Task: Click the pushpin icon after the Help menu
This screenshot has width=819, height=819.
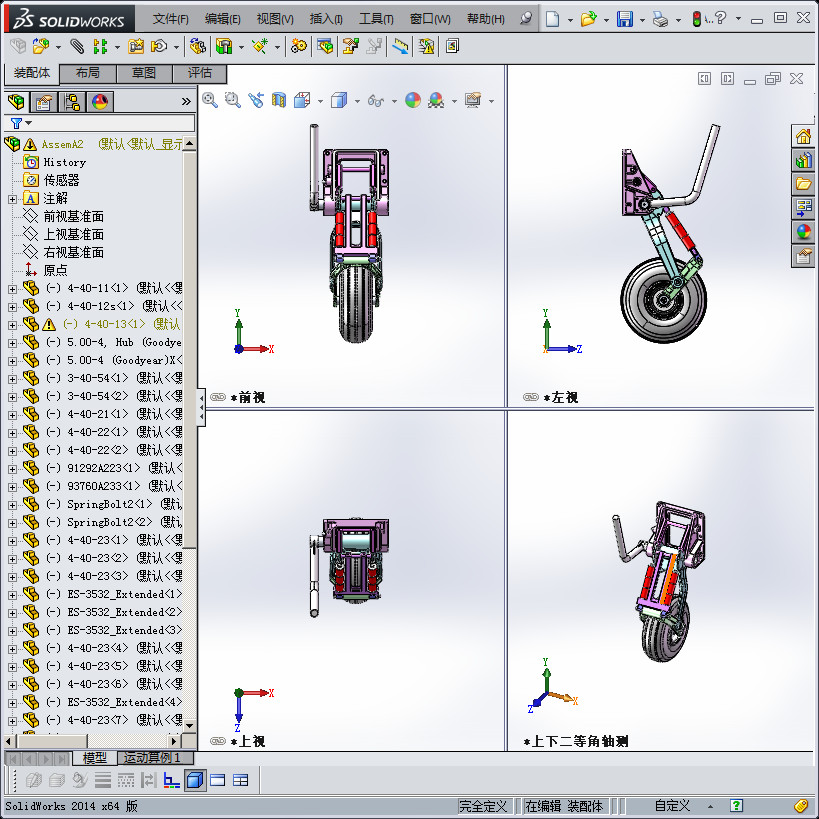Action: [x=526, y=19]
